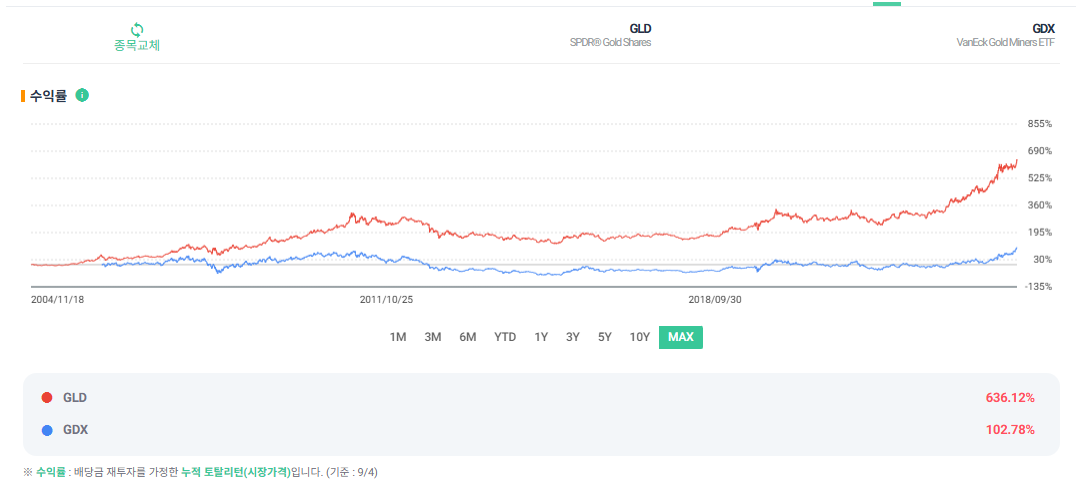Click the 종목교체 swap icon
1091x488 pixels.
coord(137,30)
